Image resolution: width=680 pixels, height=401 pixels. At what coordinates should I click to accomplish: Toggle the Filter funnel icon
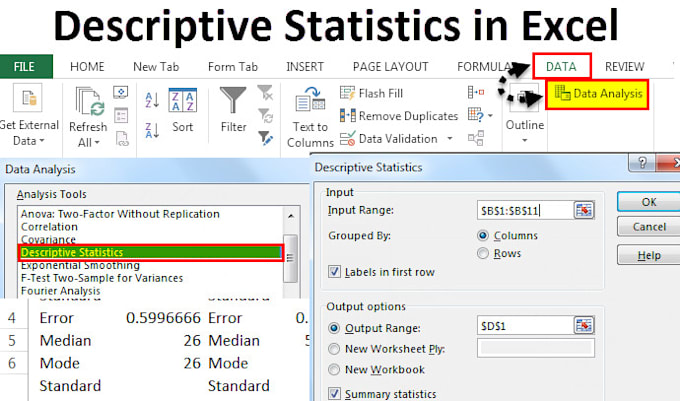tap(233, 100)
